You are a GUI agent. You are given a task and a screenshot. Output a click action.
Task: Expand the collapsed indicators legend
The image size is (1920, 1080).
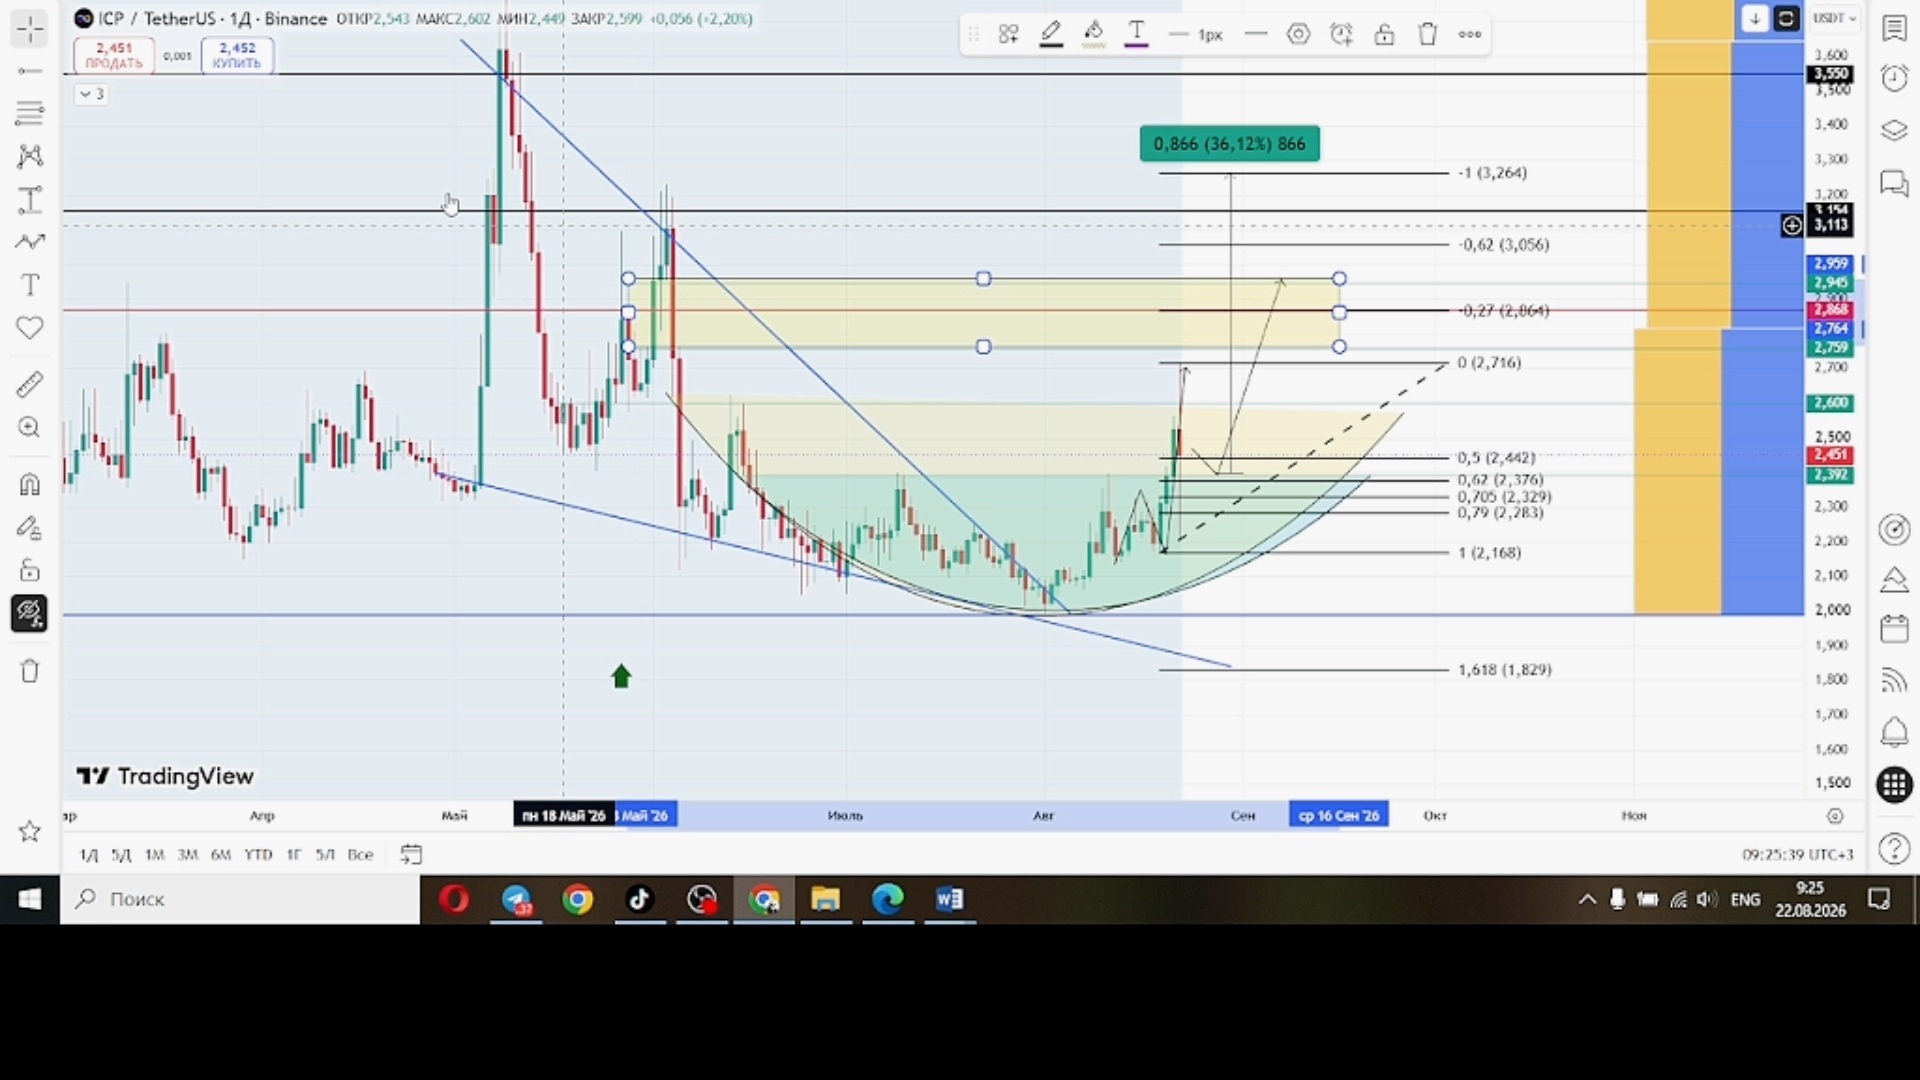pos(91,94)
